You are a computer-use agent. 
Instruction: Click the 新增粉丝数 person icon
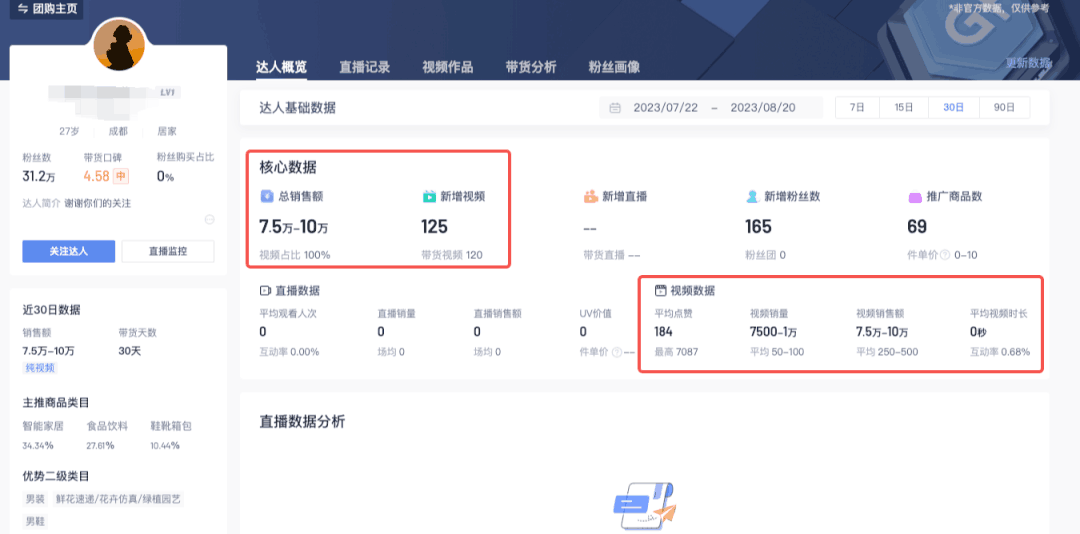[x=752, y=196]
